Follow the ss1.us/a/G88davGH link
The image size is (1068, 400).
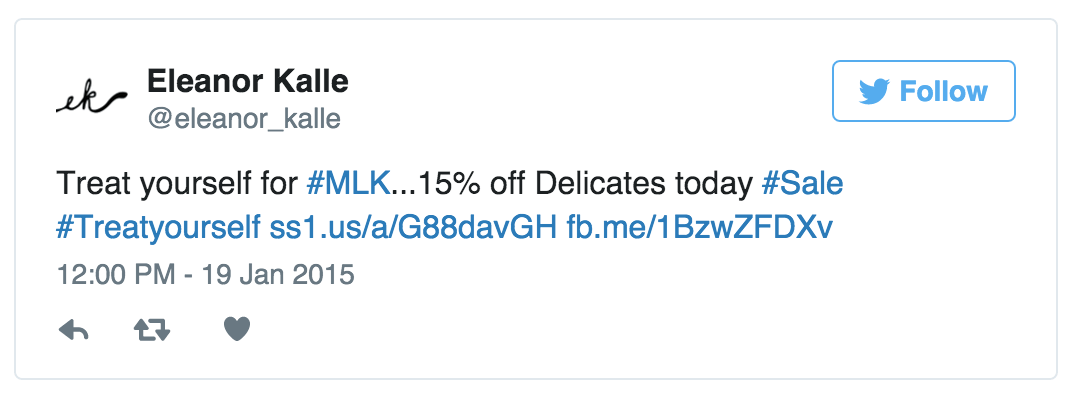[412, 228]
